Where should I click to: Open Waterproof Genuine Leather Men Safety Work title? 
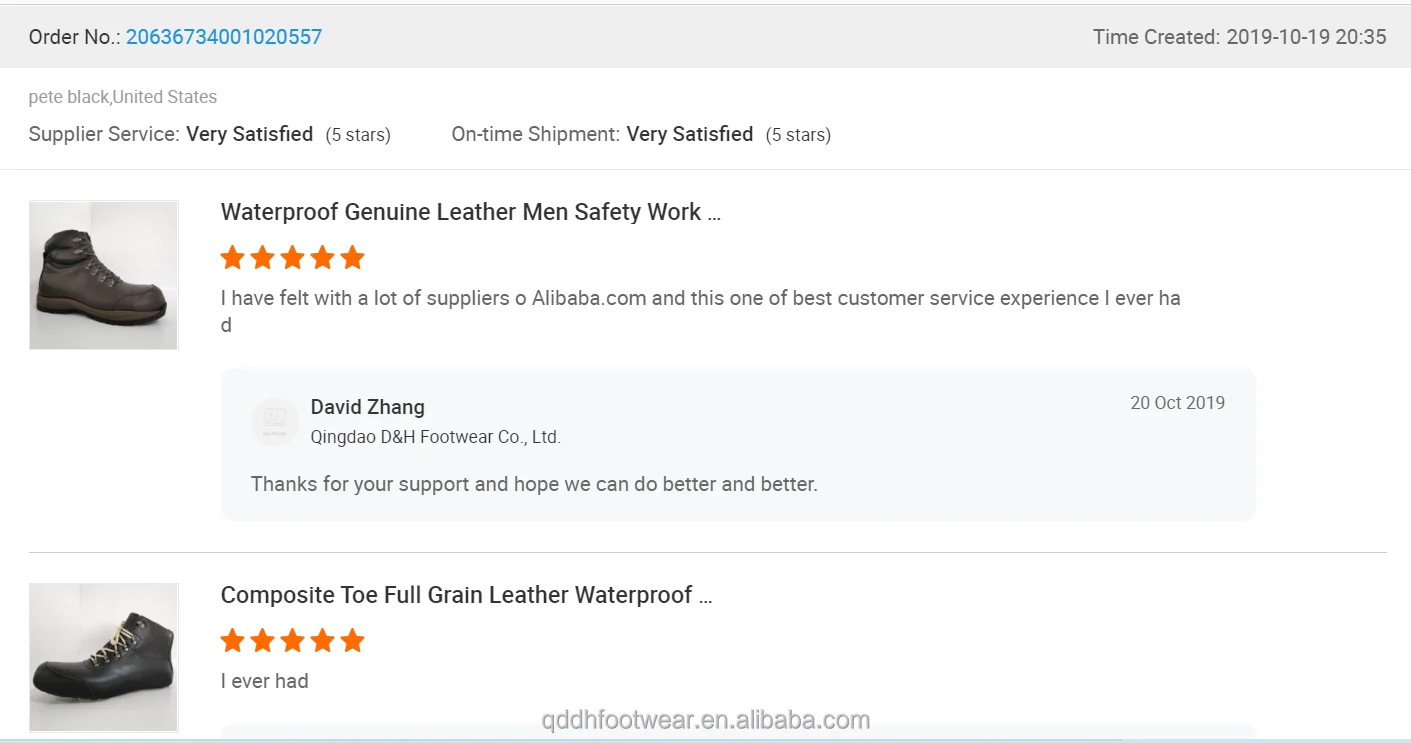pos(470,212)
